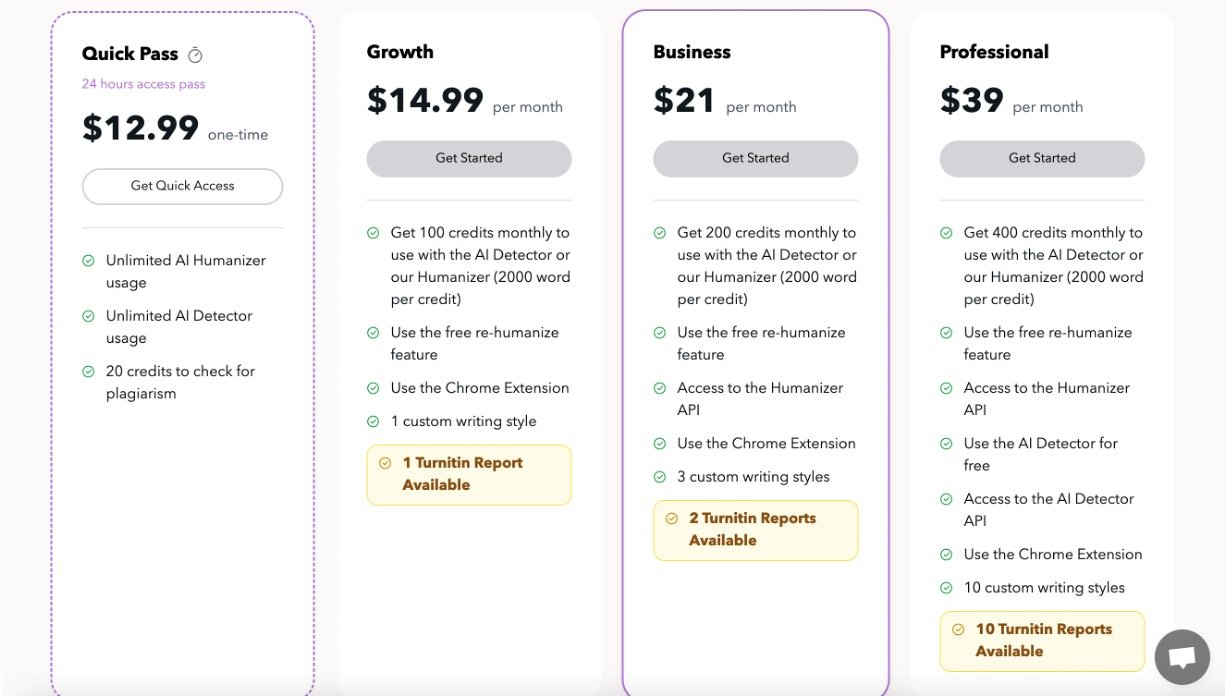Click the 1 Turnitin Report Available badge
This screenshot has width=1226, height=696.
tap(469, 474)
